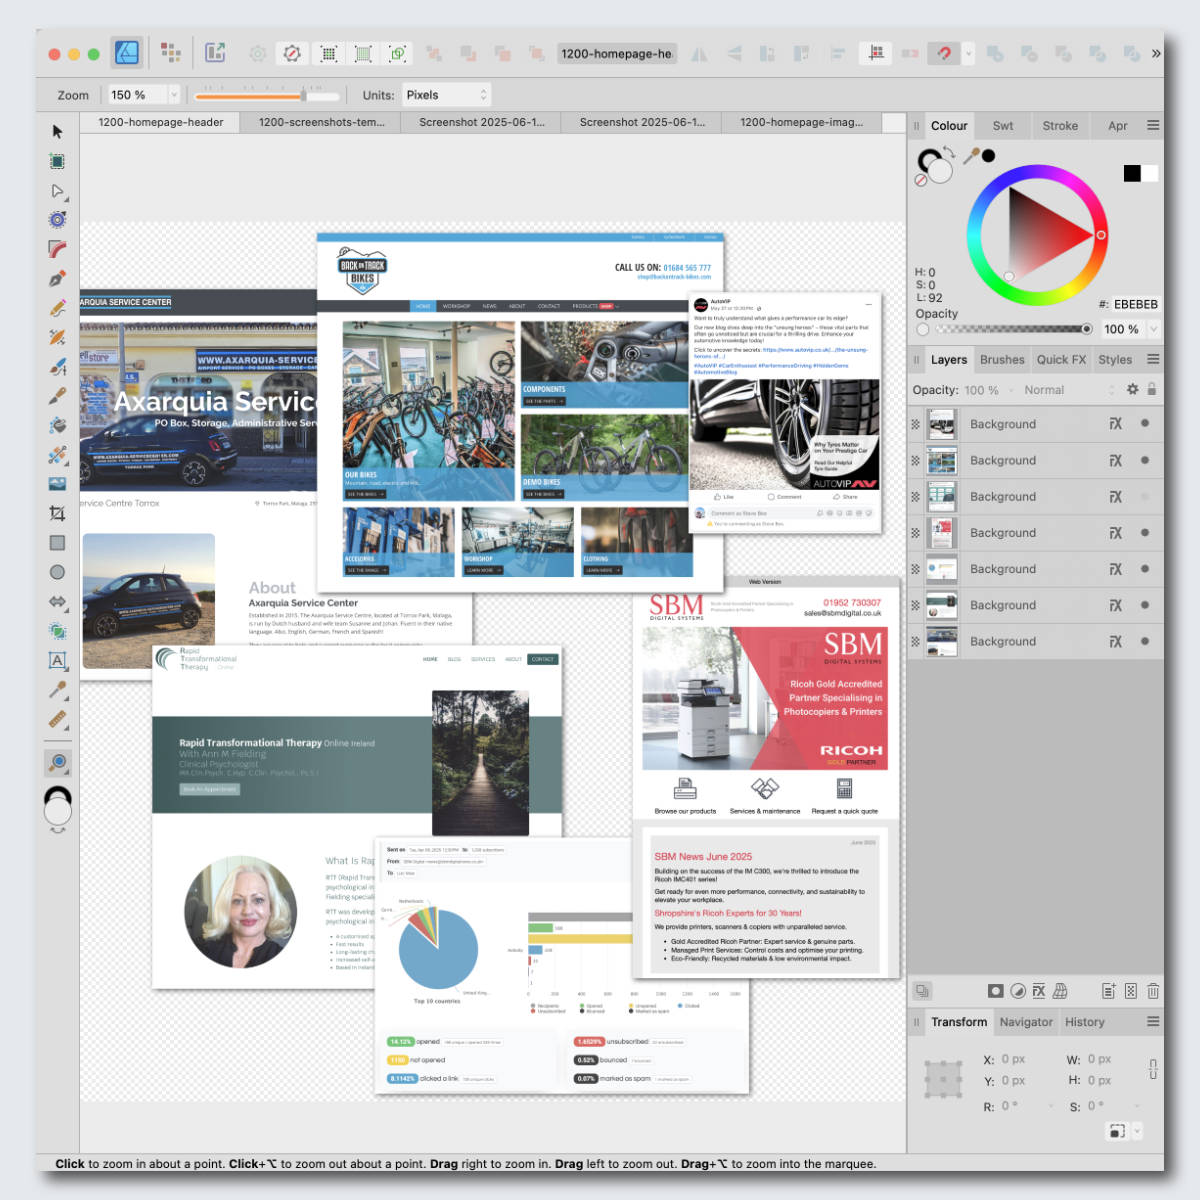
Task: Open the Transform panel options menu
Action: click(x=1153, y=1021)
